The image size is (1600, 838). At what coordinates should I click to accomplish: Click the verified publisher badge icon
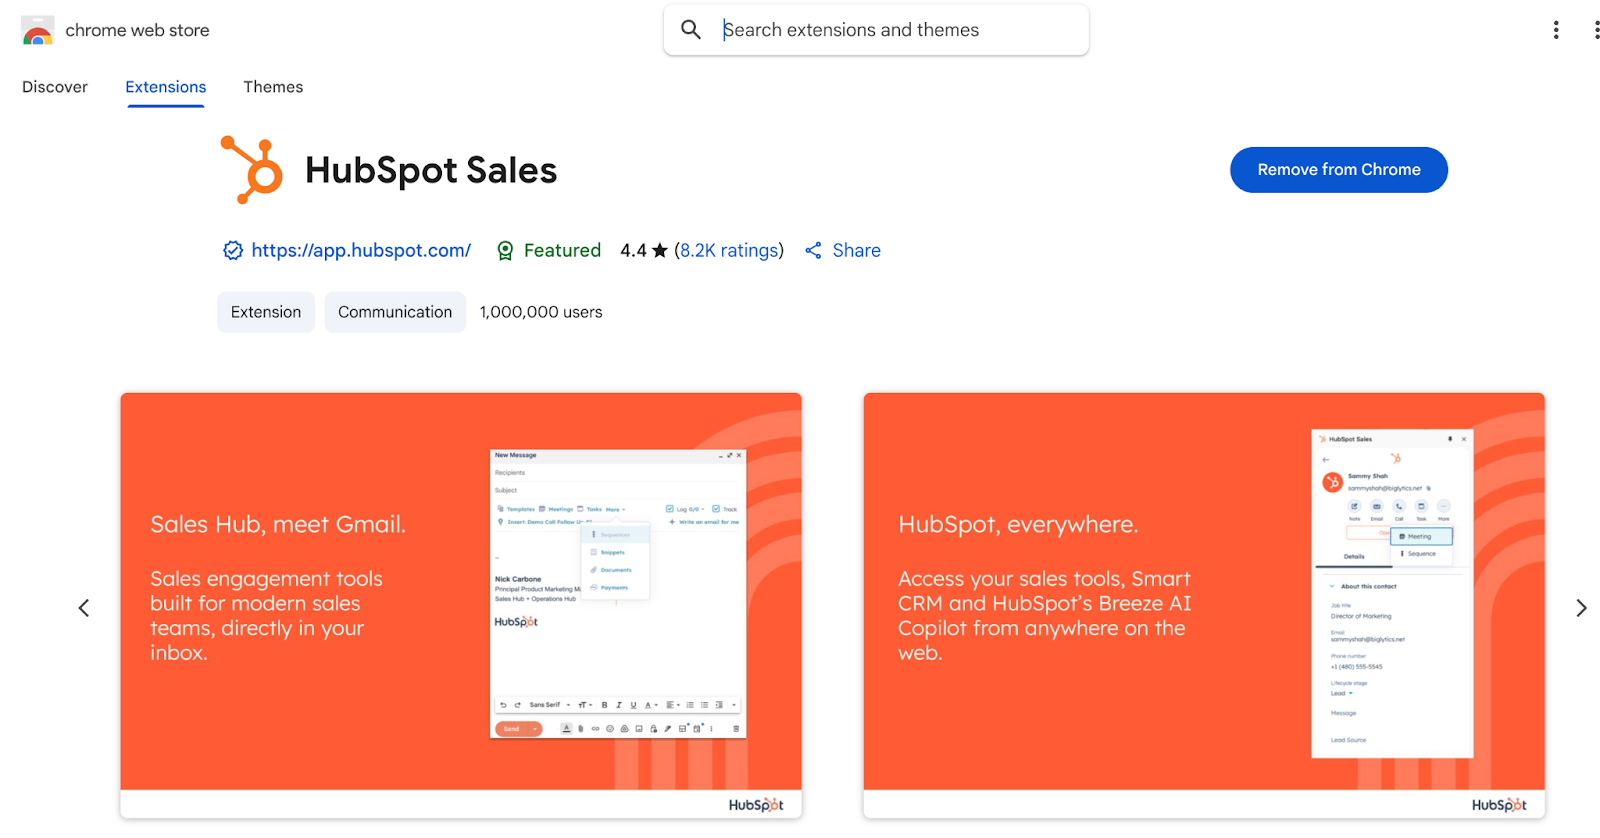[233, 251]
